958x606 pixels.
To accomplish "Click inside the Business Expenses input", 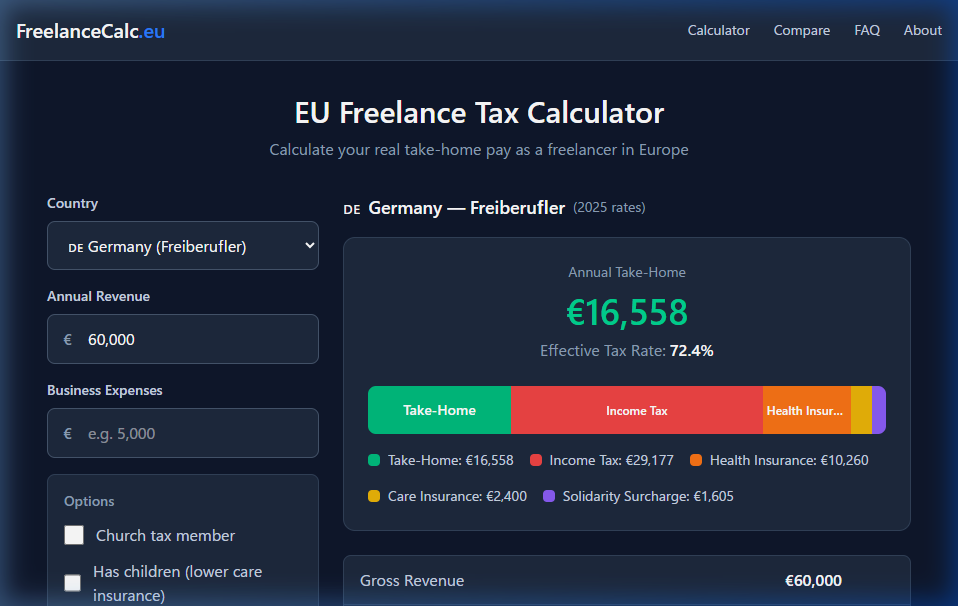I will click(183, 433).
